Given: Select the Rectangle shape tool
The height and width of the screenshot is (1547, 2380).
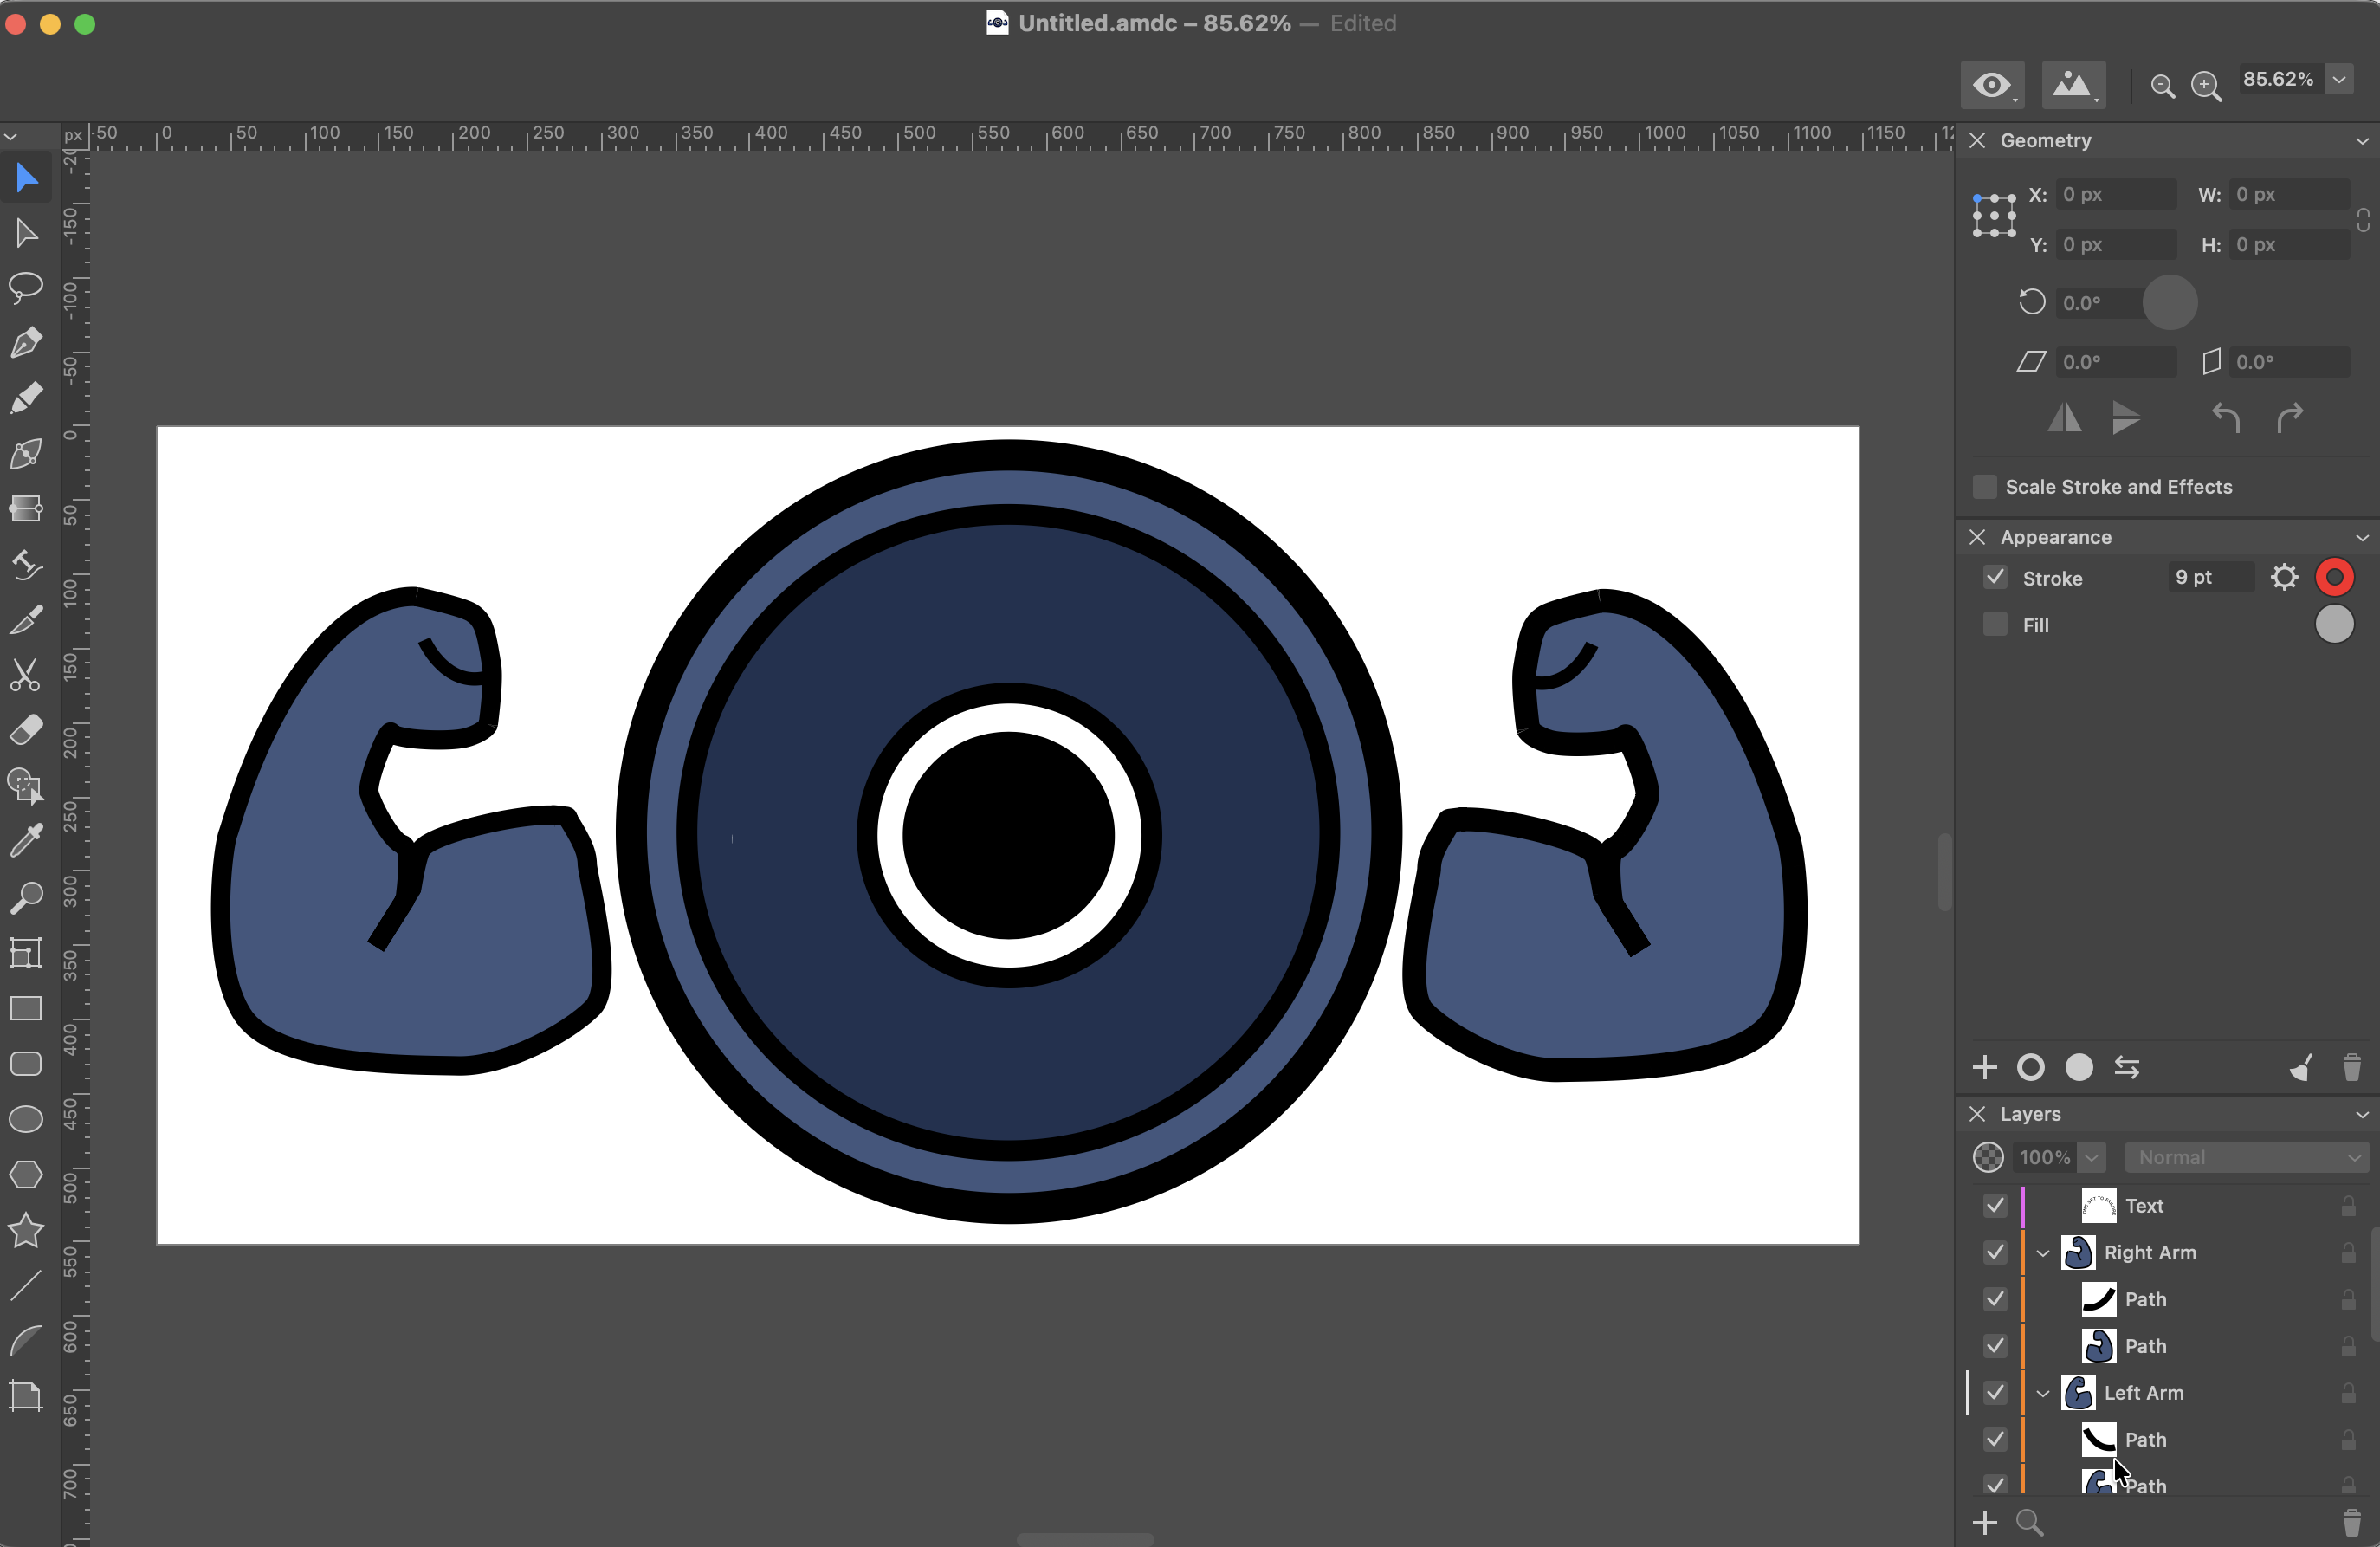Looking at the screenshot, I should [26, 1008].
